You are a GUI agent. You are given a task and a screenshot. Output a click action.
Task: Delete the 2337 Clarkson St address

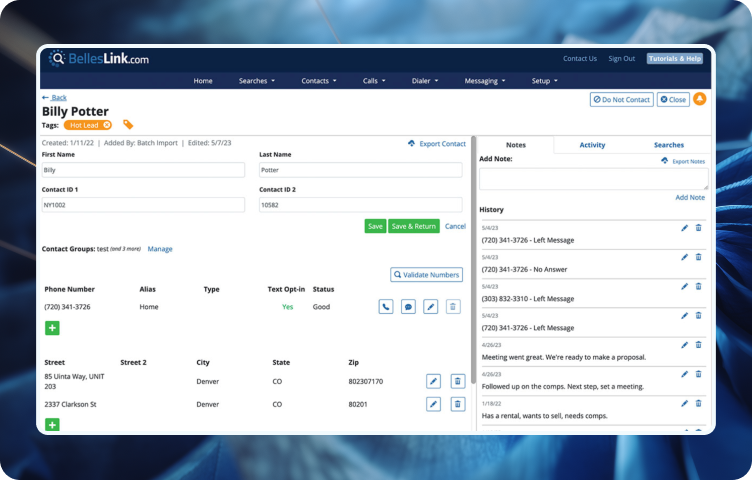coord(457,404)
